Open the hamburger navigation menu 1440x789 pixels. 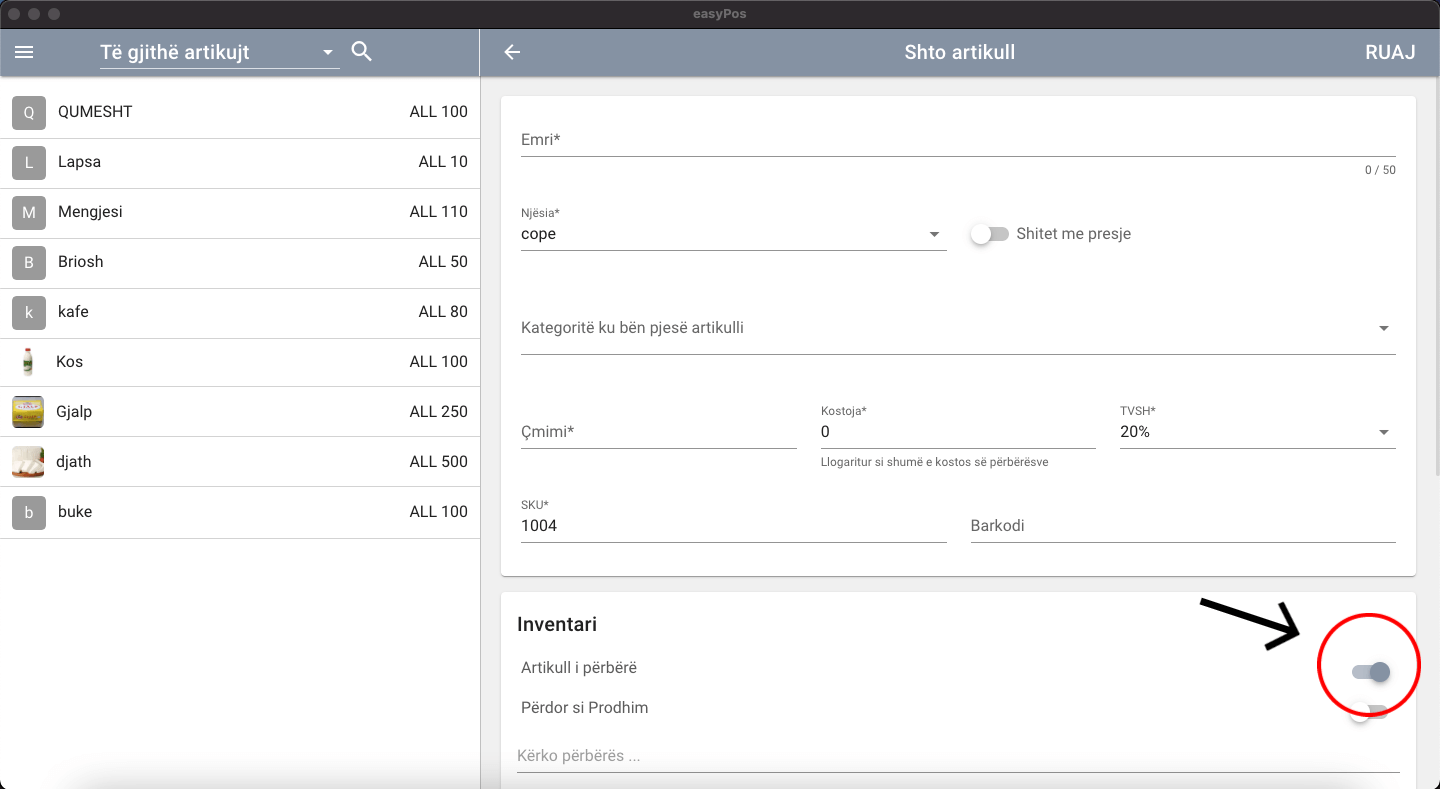(24, 52)
